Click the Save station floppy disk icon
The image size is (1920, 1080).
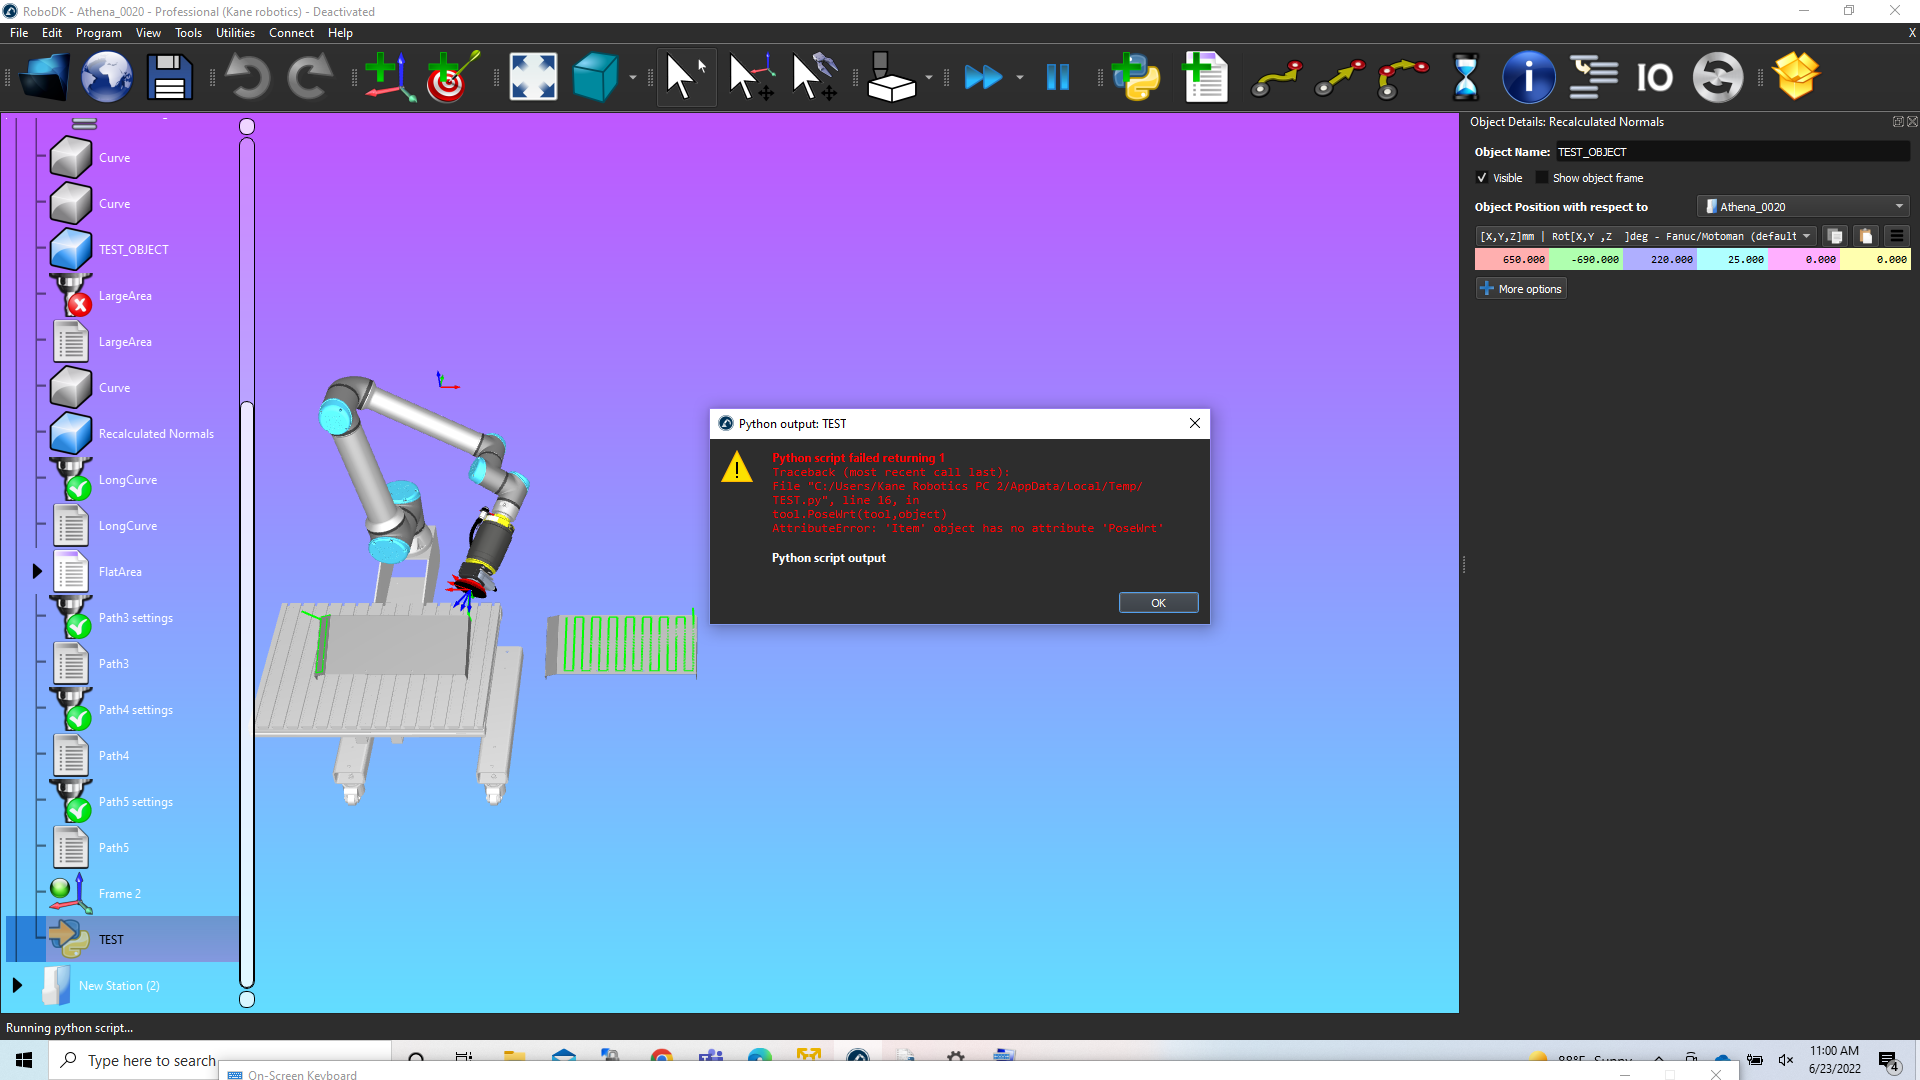[169, 77]
